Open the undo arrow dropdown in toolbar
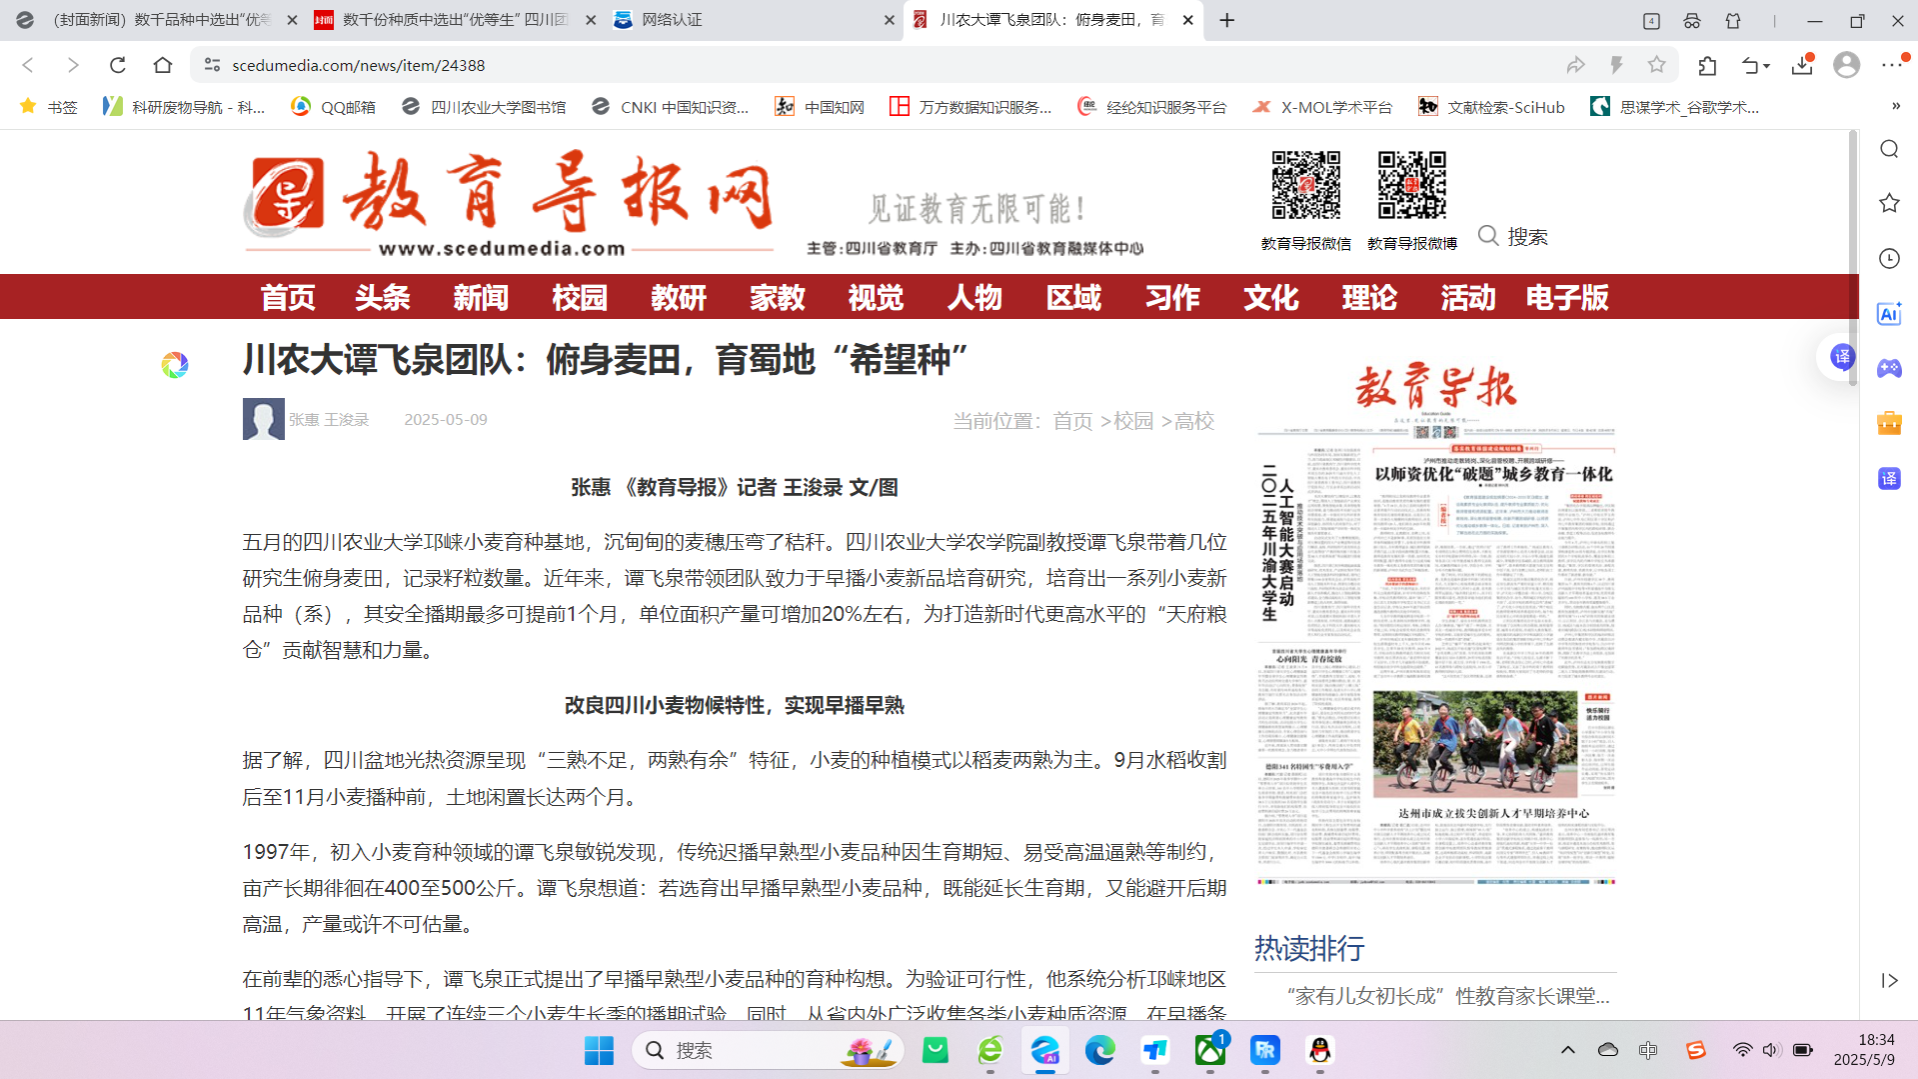Viewport: 1918px width, 1079px height. pyautogui.click(x=1755, y=65)
